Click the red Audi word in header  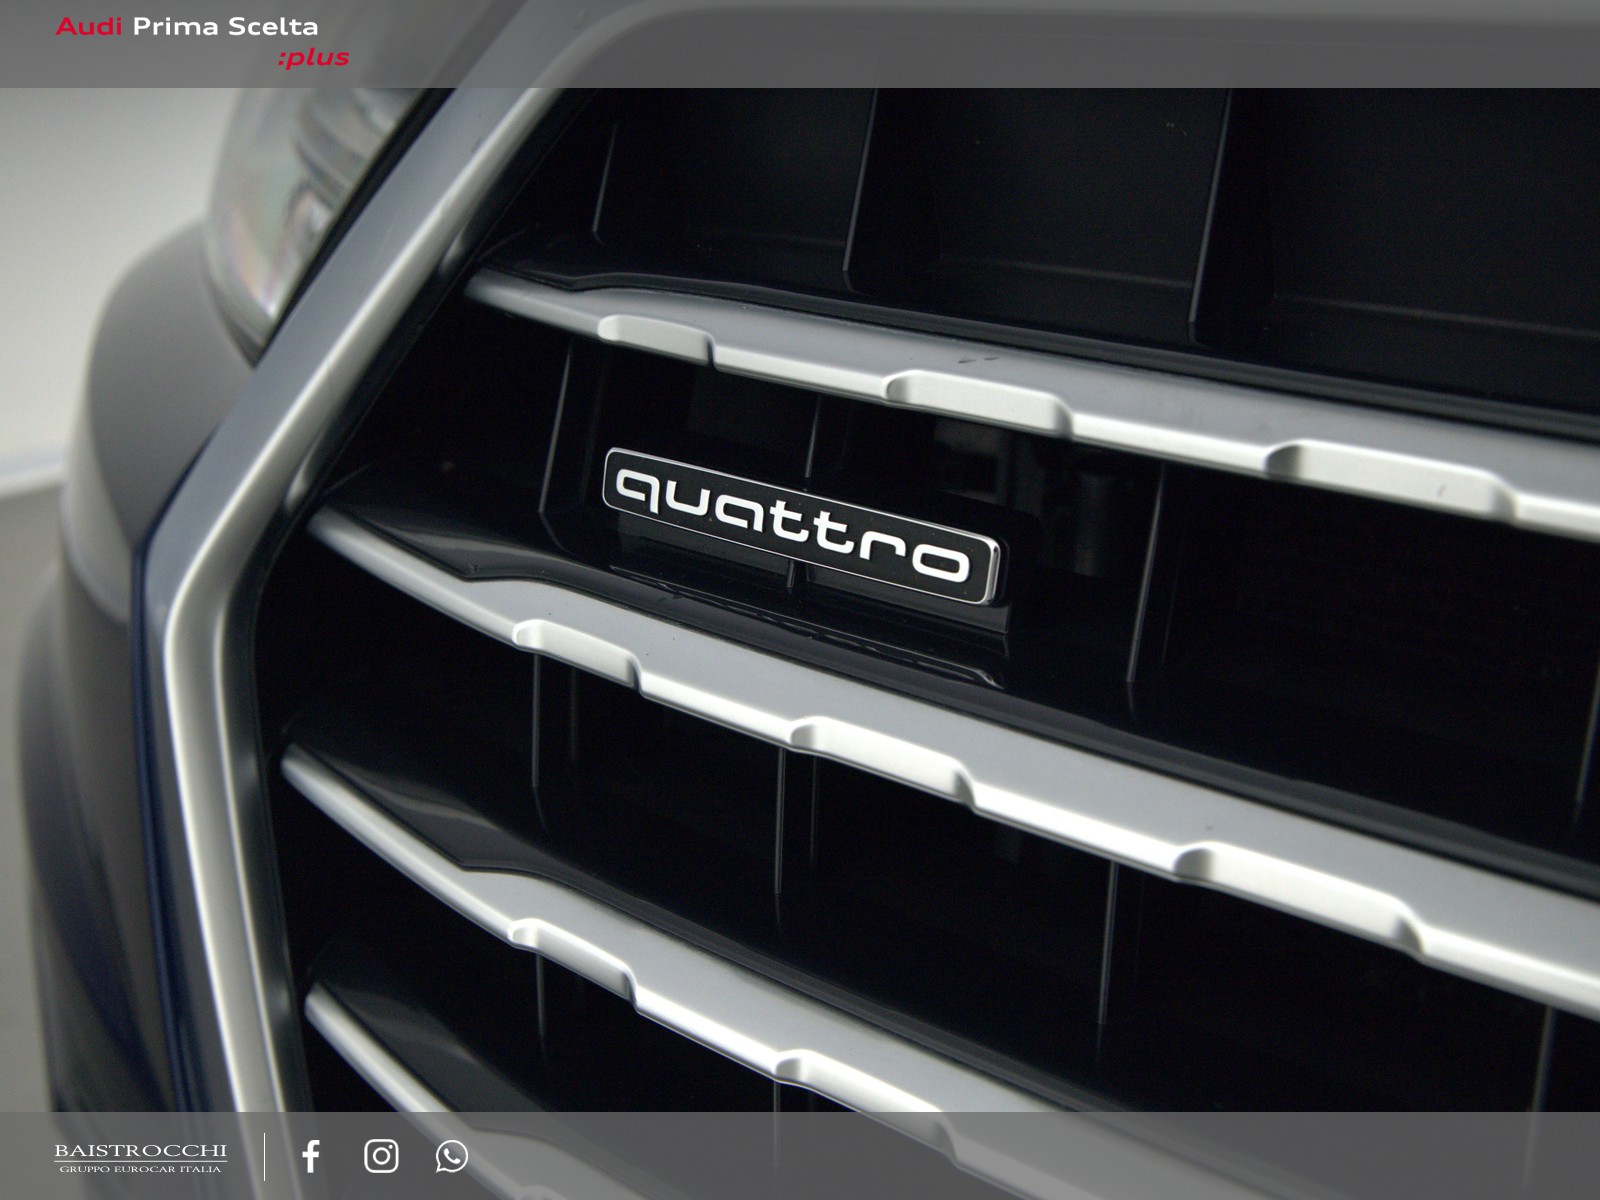(x=89, y=27)
